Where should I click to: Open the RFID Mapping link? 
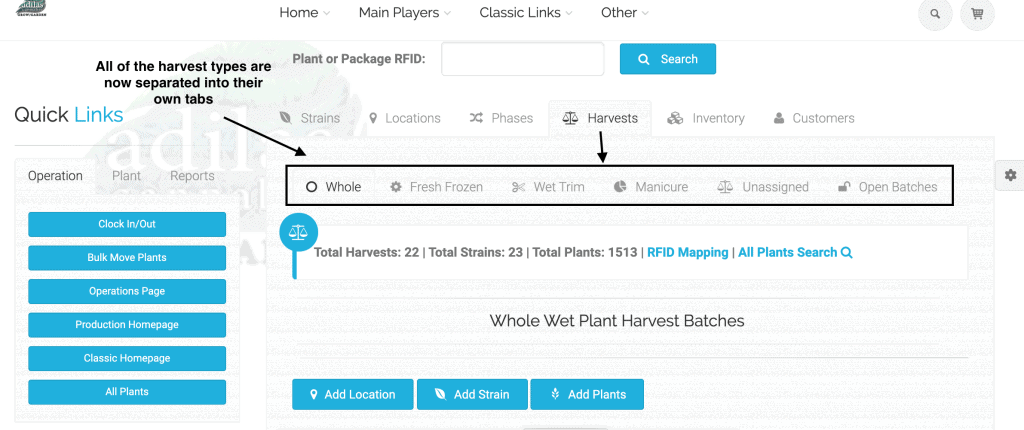pos(688,252)
